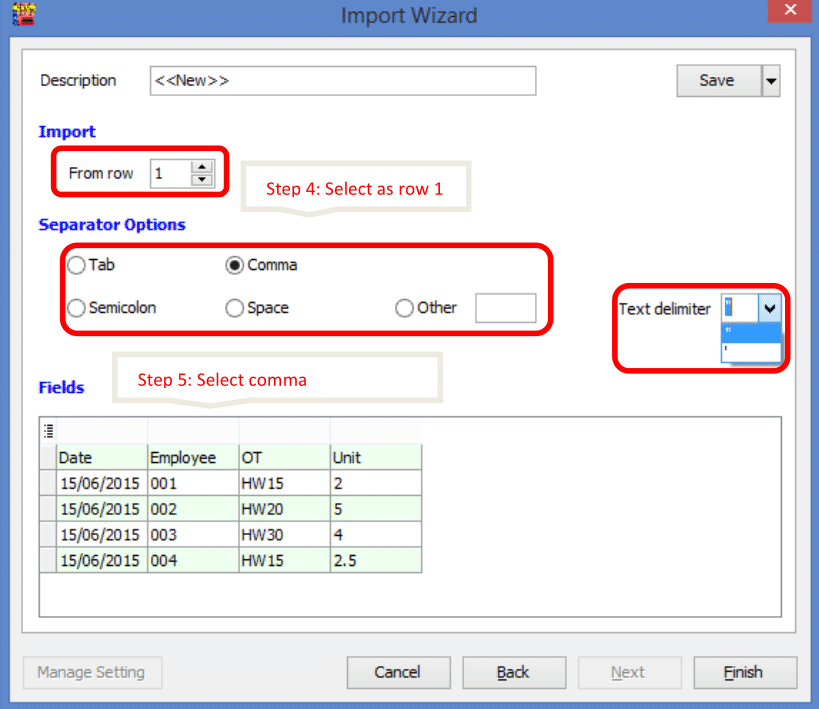The image size is (819, 709).
Task: Go to previous step with Back button
Action: (514, 672)
